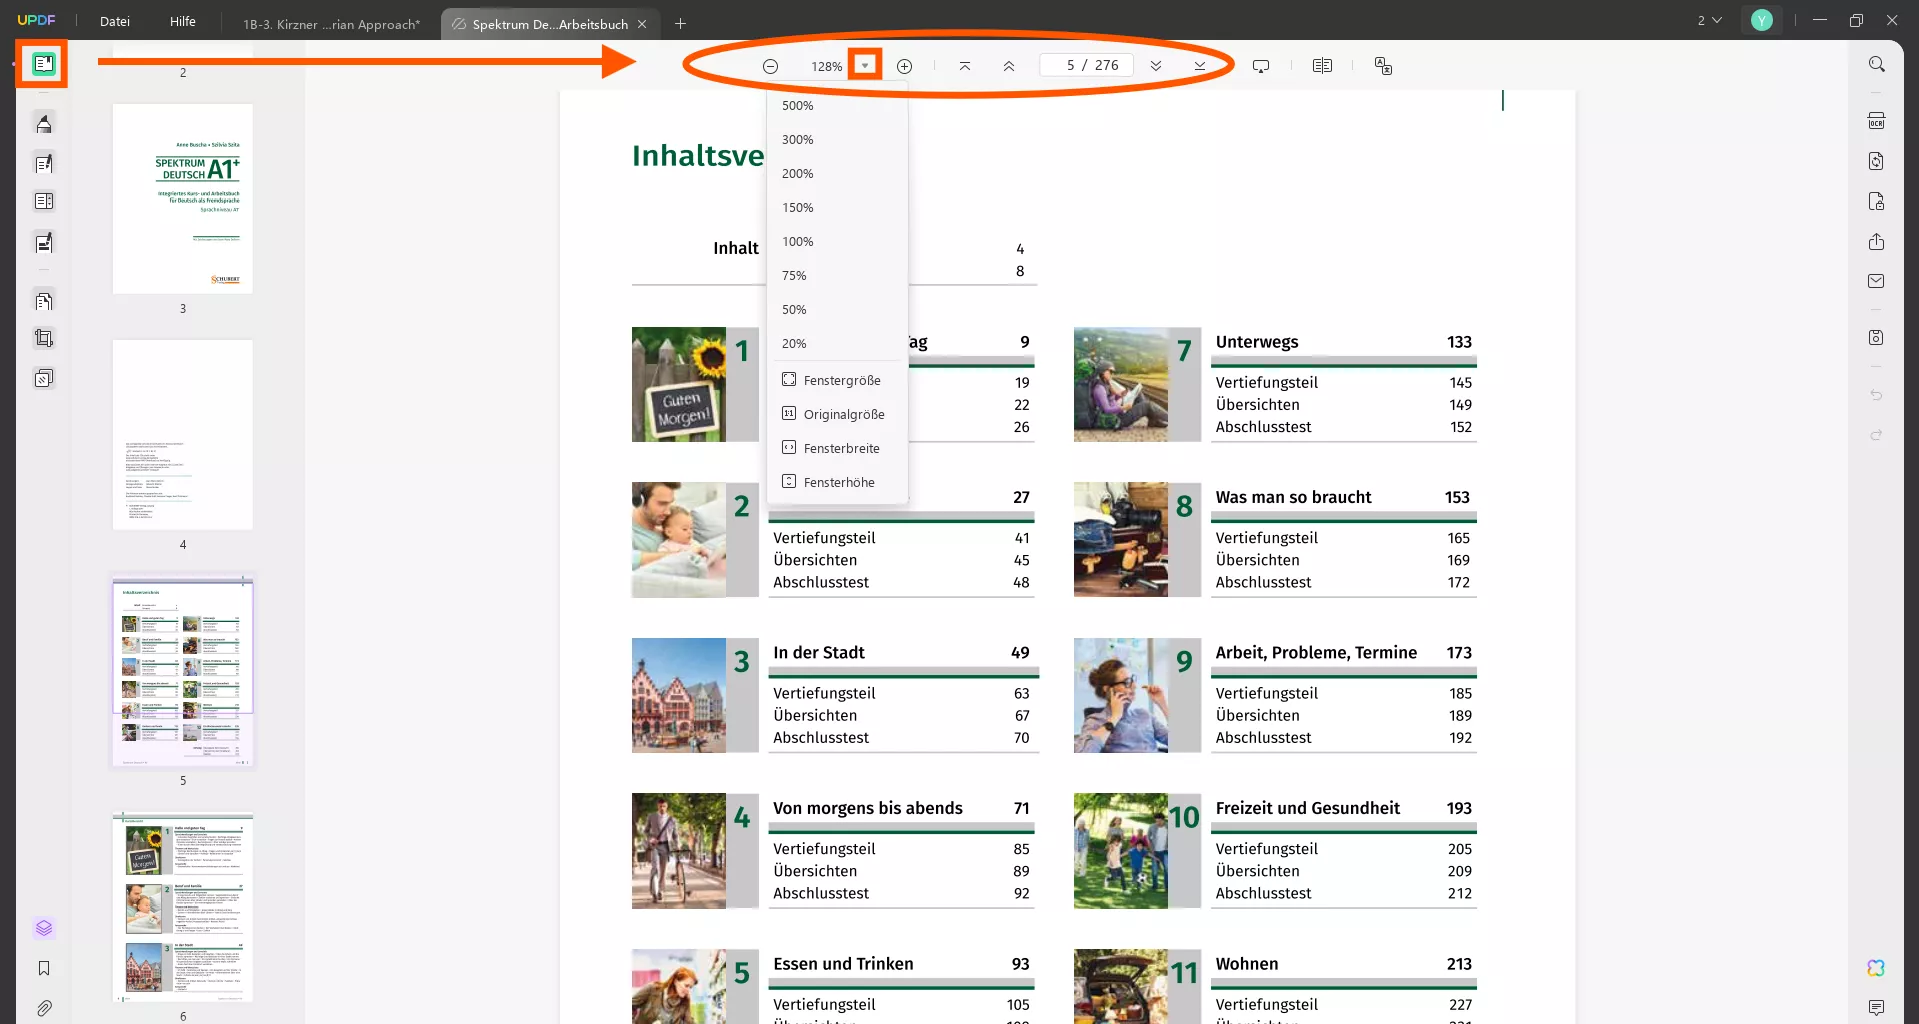Click the zoom value 128%
1919x1024 pixels.
coord(826,66)
